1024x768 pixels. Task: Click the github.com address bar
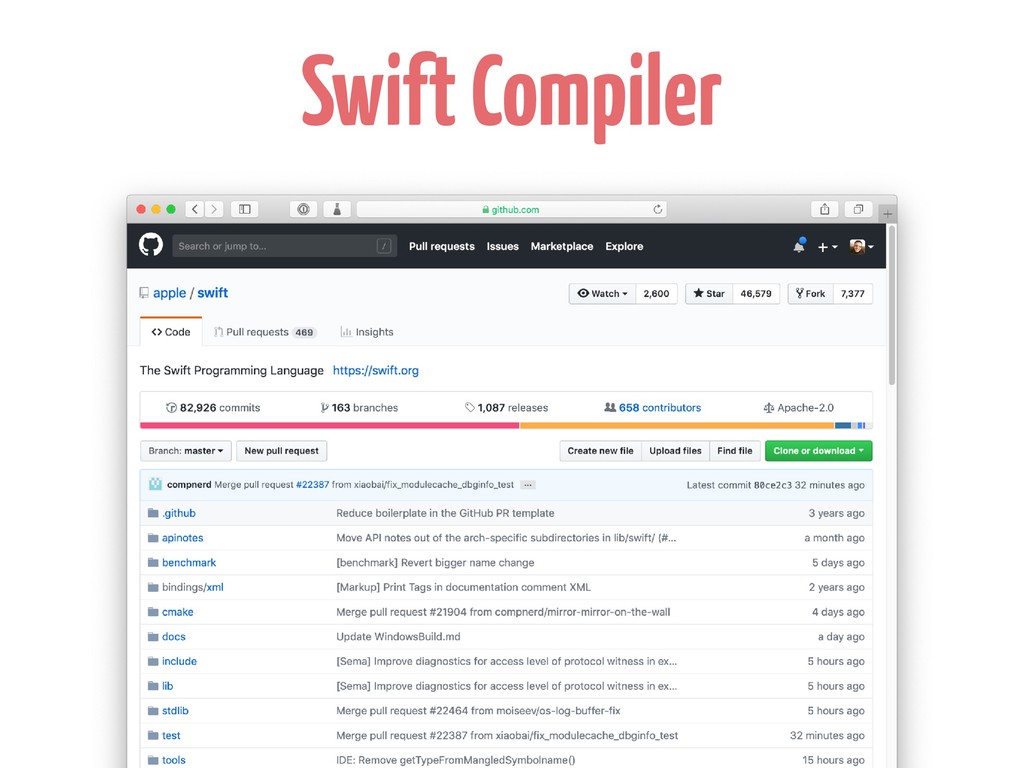click(511, 209)
